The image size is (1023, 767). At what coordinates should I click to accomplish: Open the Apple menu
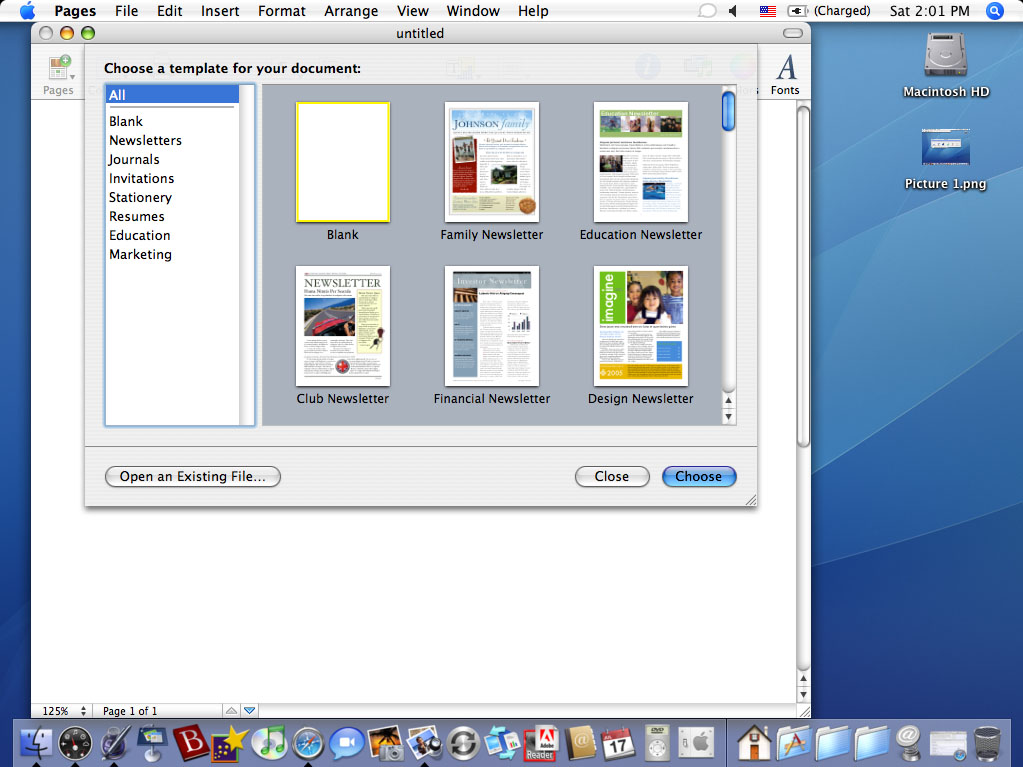pos(27,10)
